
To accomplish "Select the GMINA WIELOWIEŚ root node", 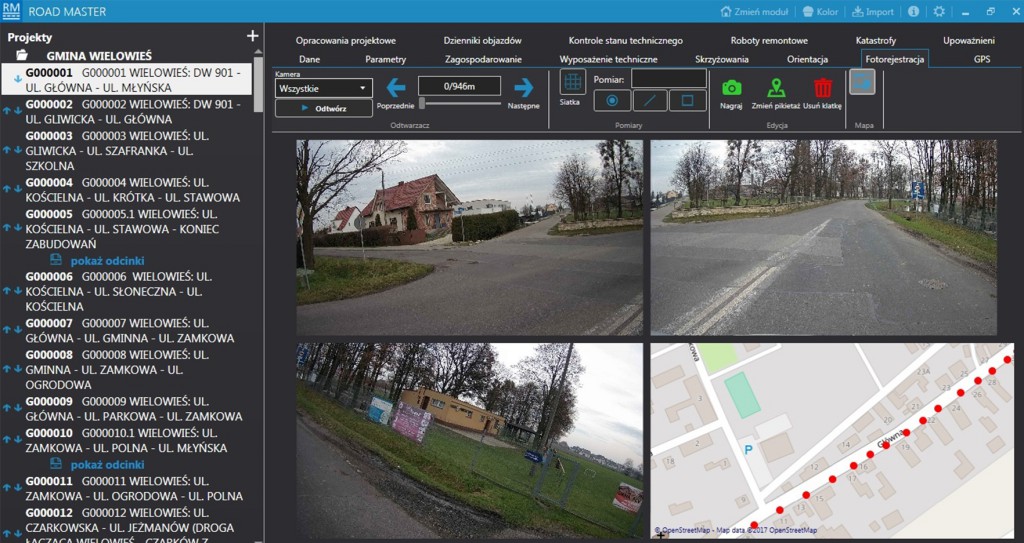I will (99, 56).
